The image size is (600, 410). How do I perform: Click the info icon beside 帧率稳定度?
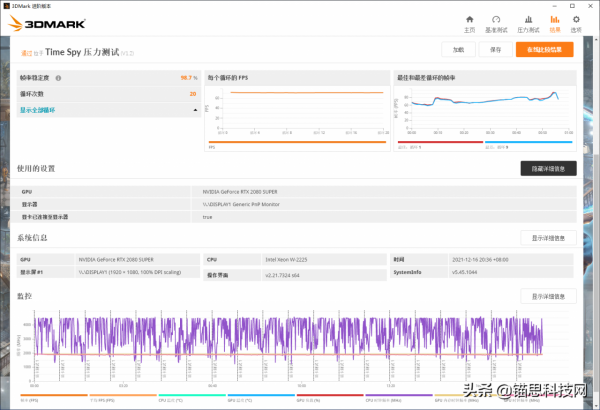pos(58,78)
